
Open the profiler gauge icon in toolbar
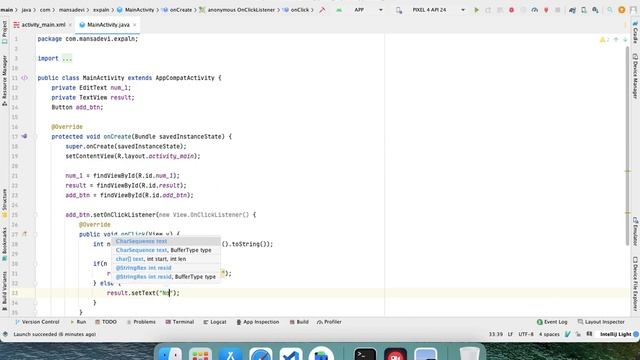click(x=535, y=10)
